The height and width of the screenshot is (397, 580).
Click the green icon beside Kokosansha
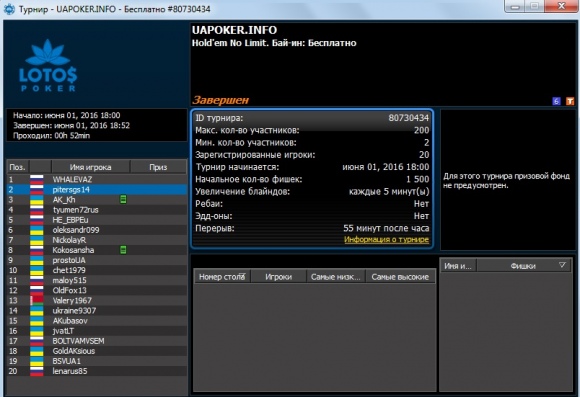point(123,250)
